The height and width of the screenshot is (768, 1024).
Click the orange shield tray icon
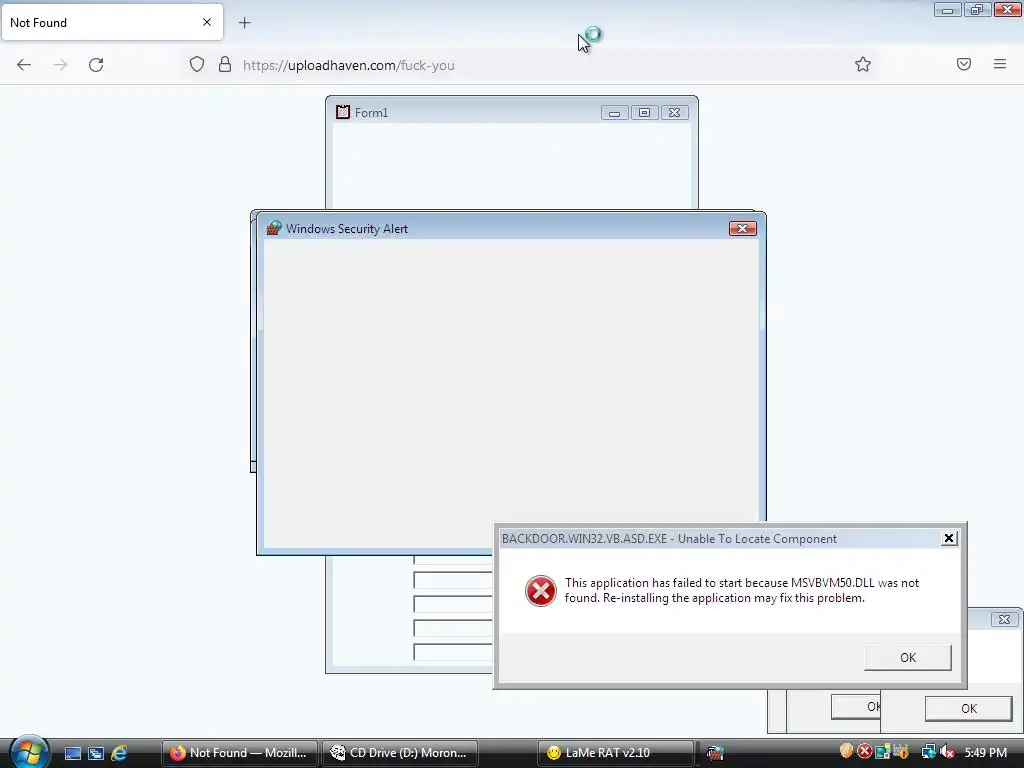pyautogui.click(x=846, y=752)
